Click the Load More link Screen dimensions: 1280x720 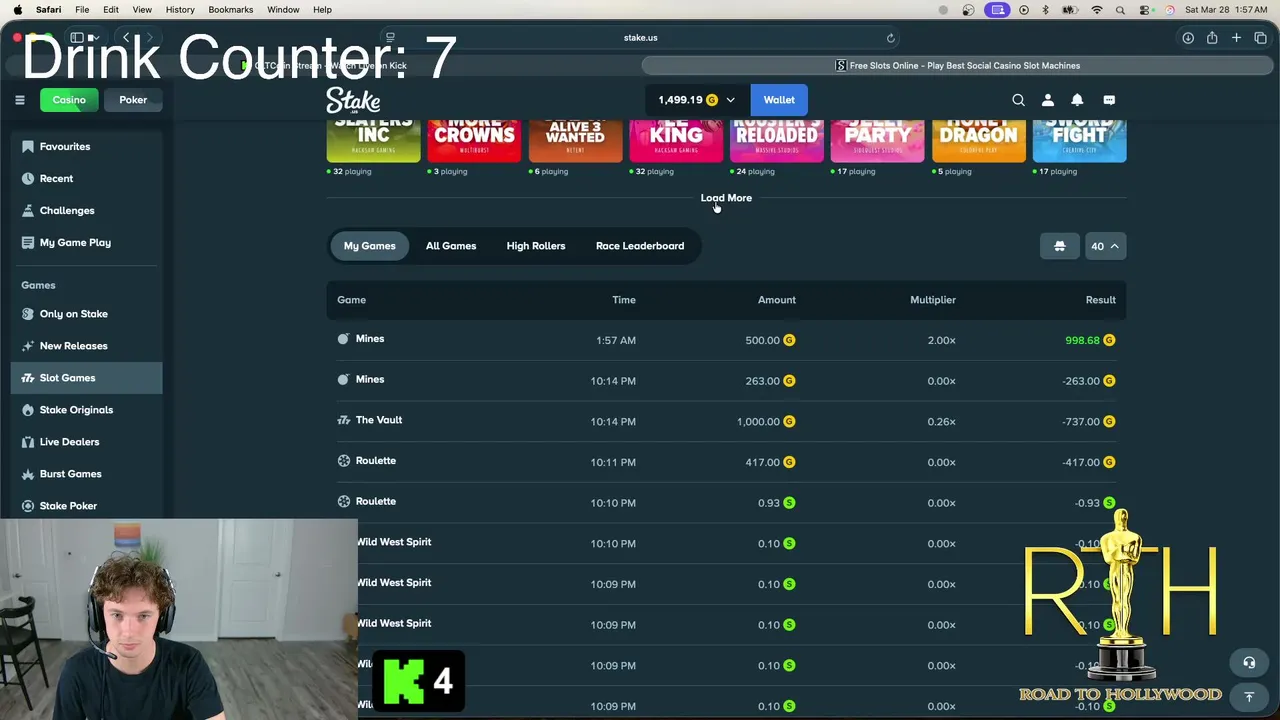pyautogui.click(x=726, y=198)
